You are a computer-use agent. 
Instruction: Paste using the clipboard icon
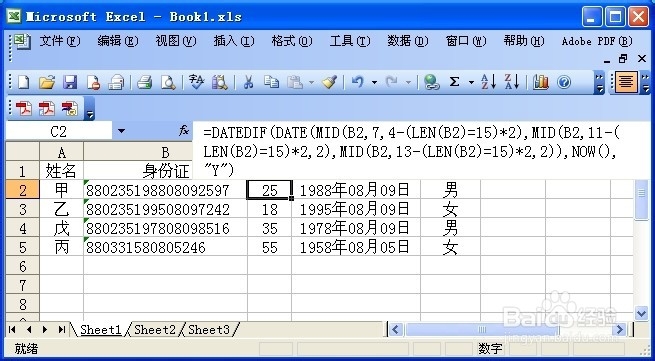(x=295, y=82)
